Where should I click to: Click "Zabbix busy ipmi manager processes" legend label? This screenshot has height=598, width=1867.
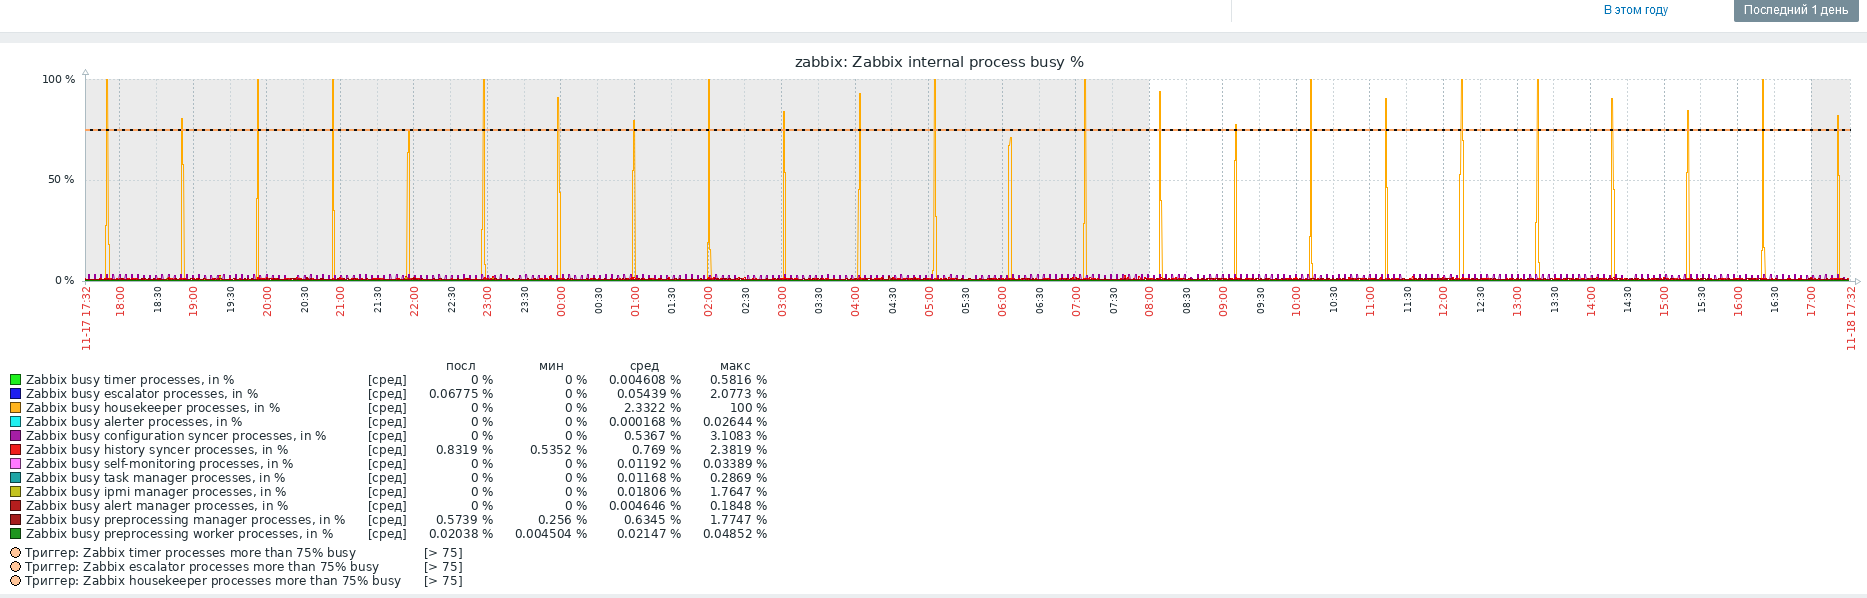[x=156, y=492]
